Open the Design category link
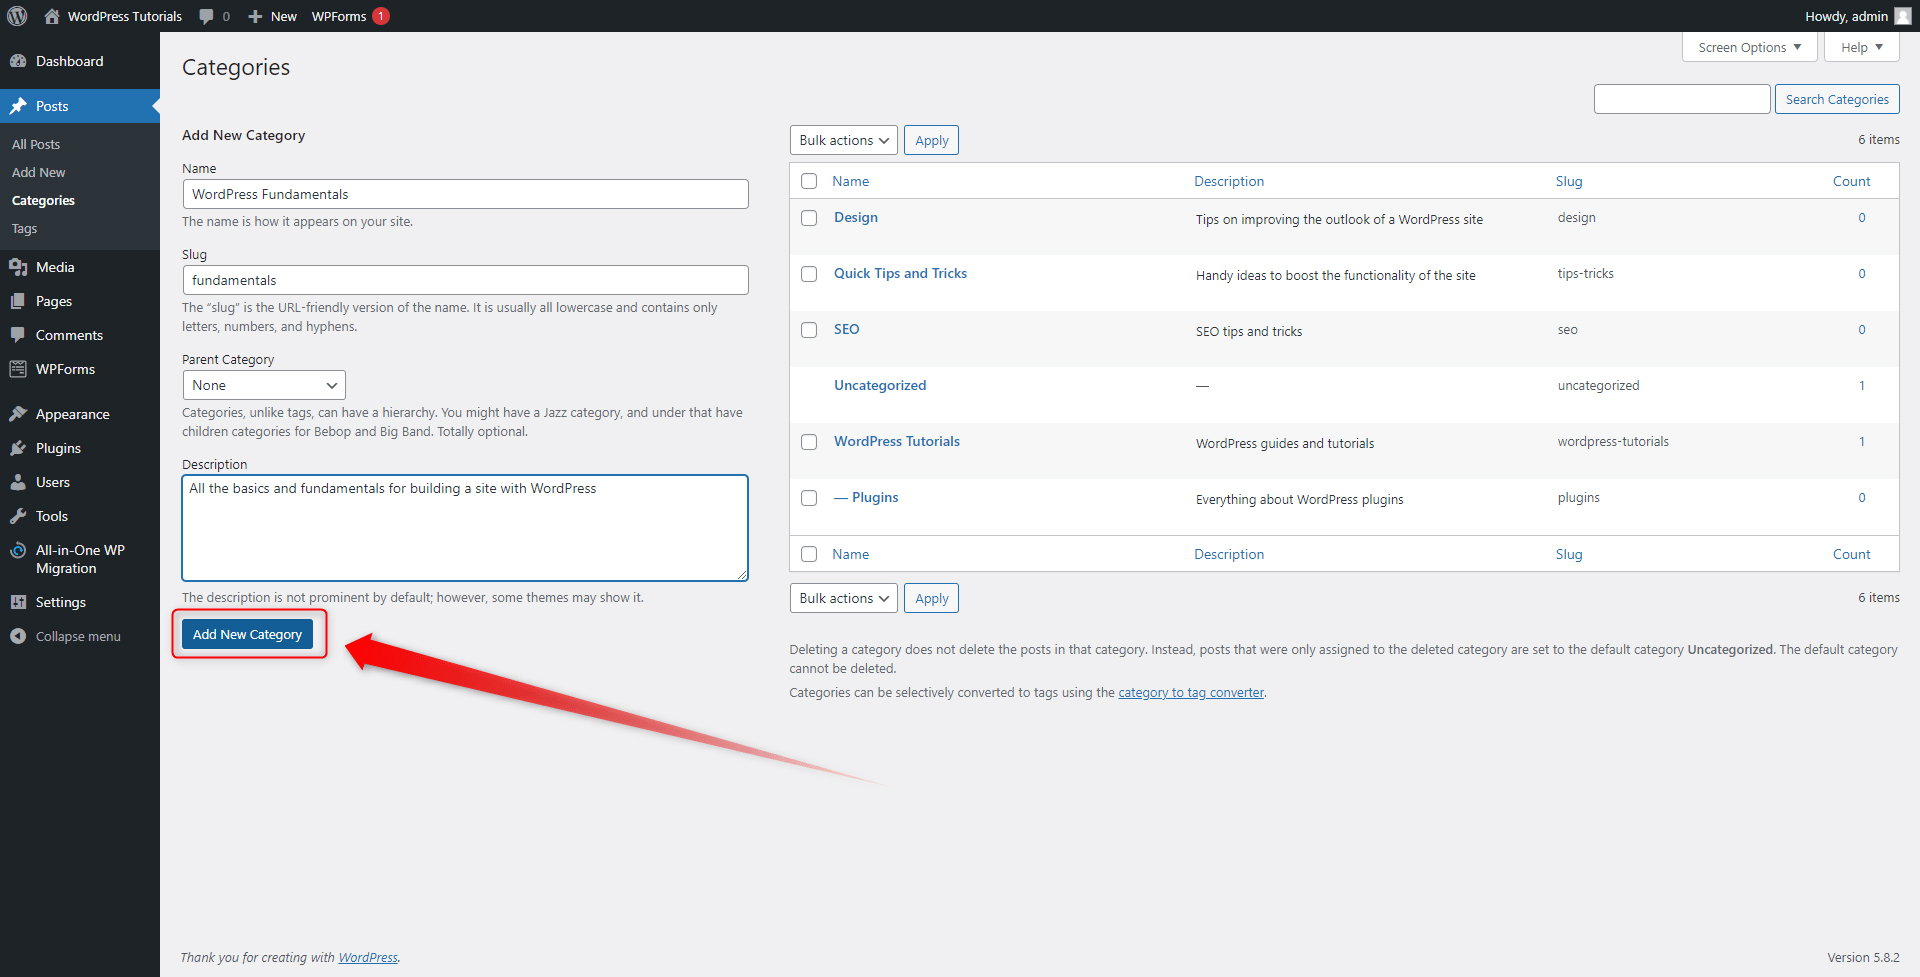The width and height of the screenshot is (1920, 977). point(856,217)
